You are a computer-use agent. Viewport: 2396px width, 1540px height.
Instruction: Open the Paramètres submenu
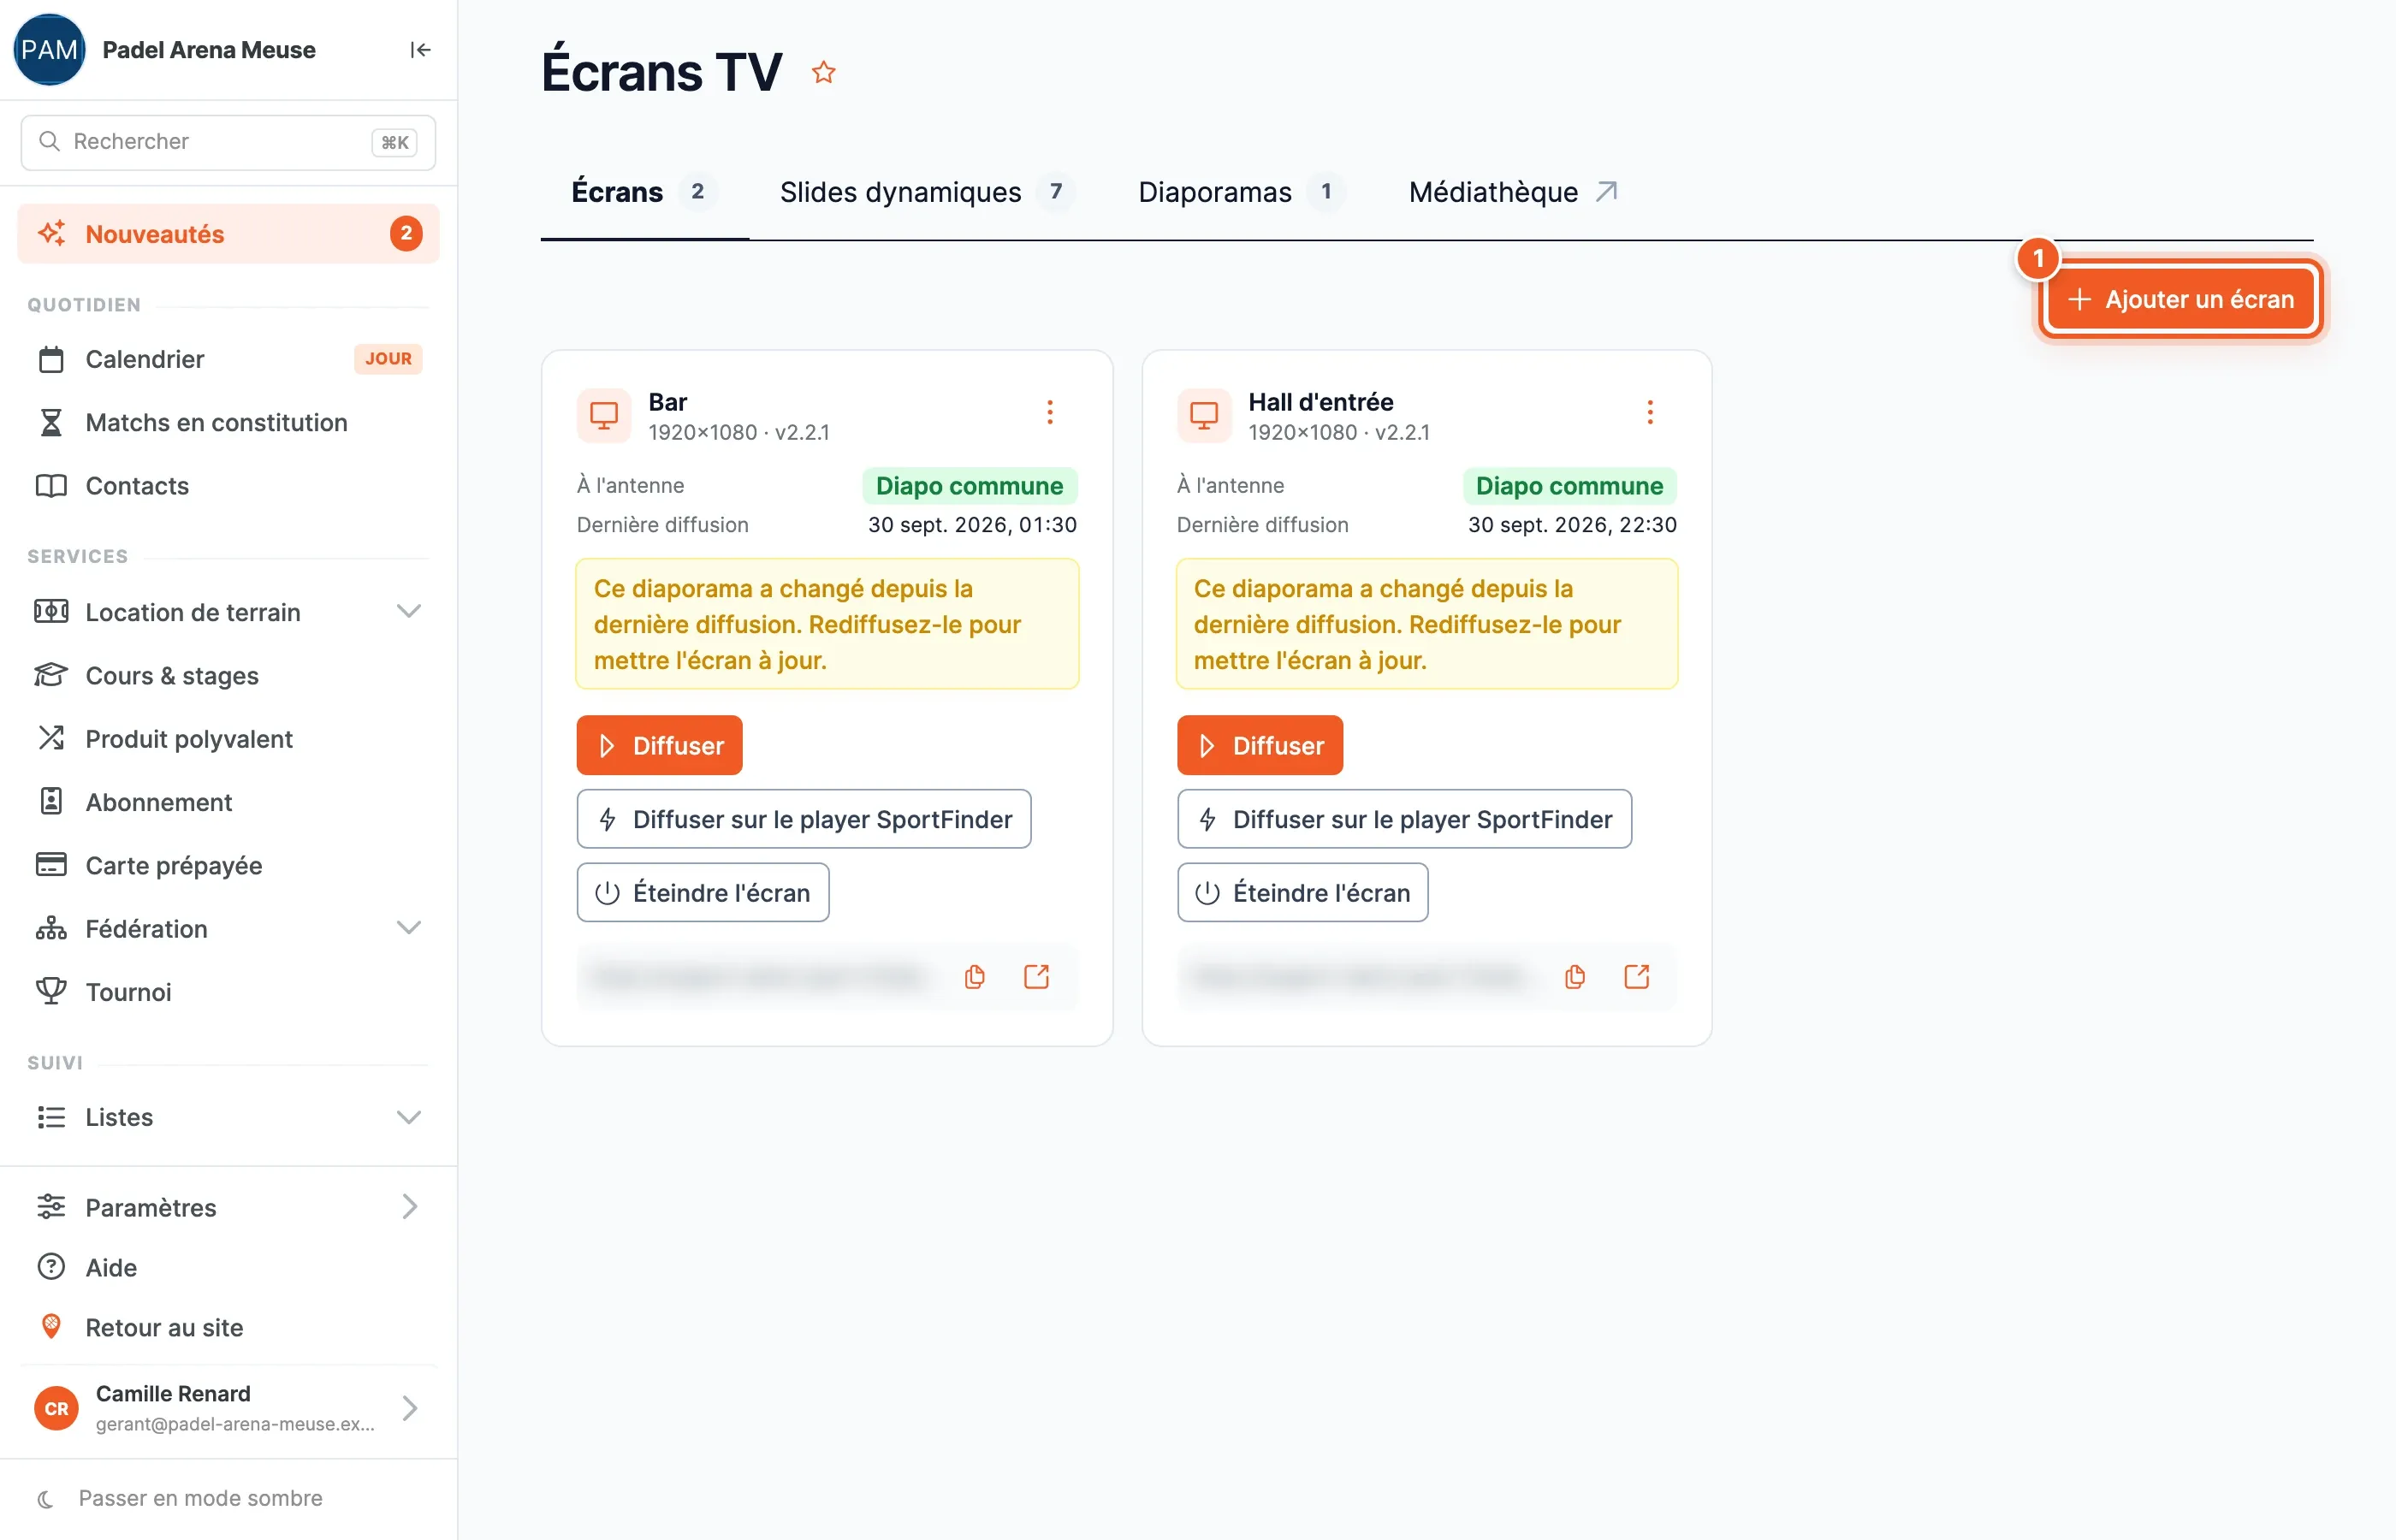click(228, 1207)
